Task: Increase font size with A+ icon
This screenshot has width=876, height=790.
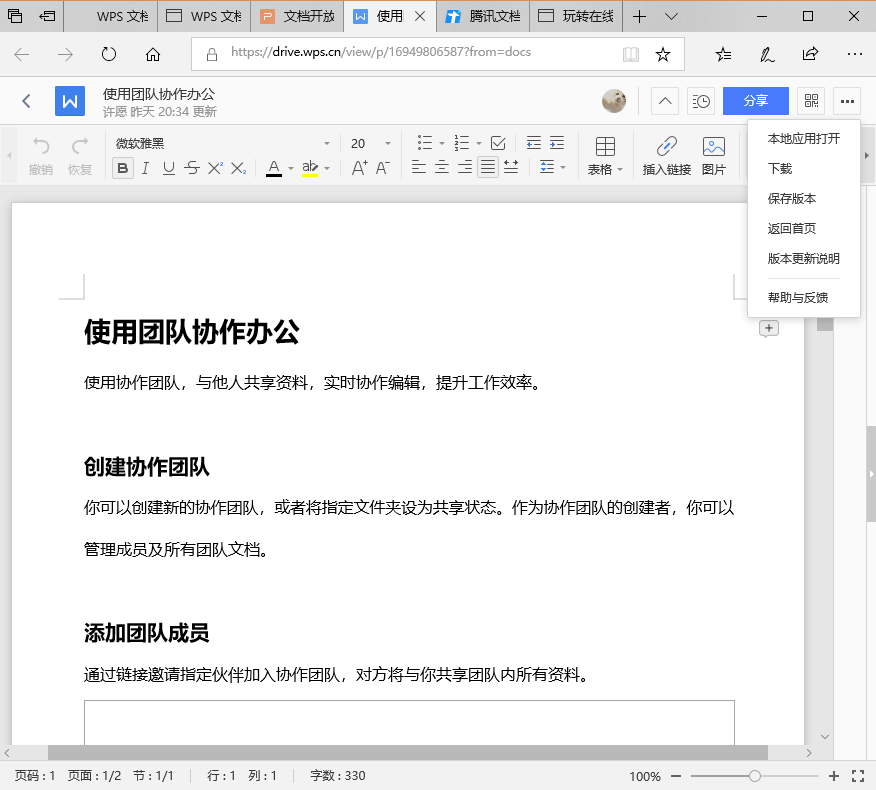Action: [359, 168]
